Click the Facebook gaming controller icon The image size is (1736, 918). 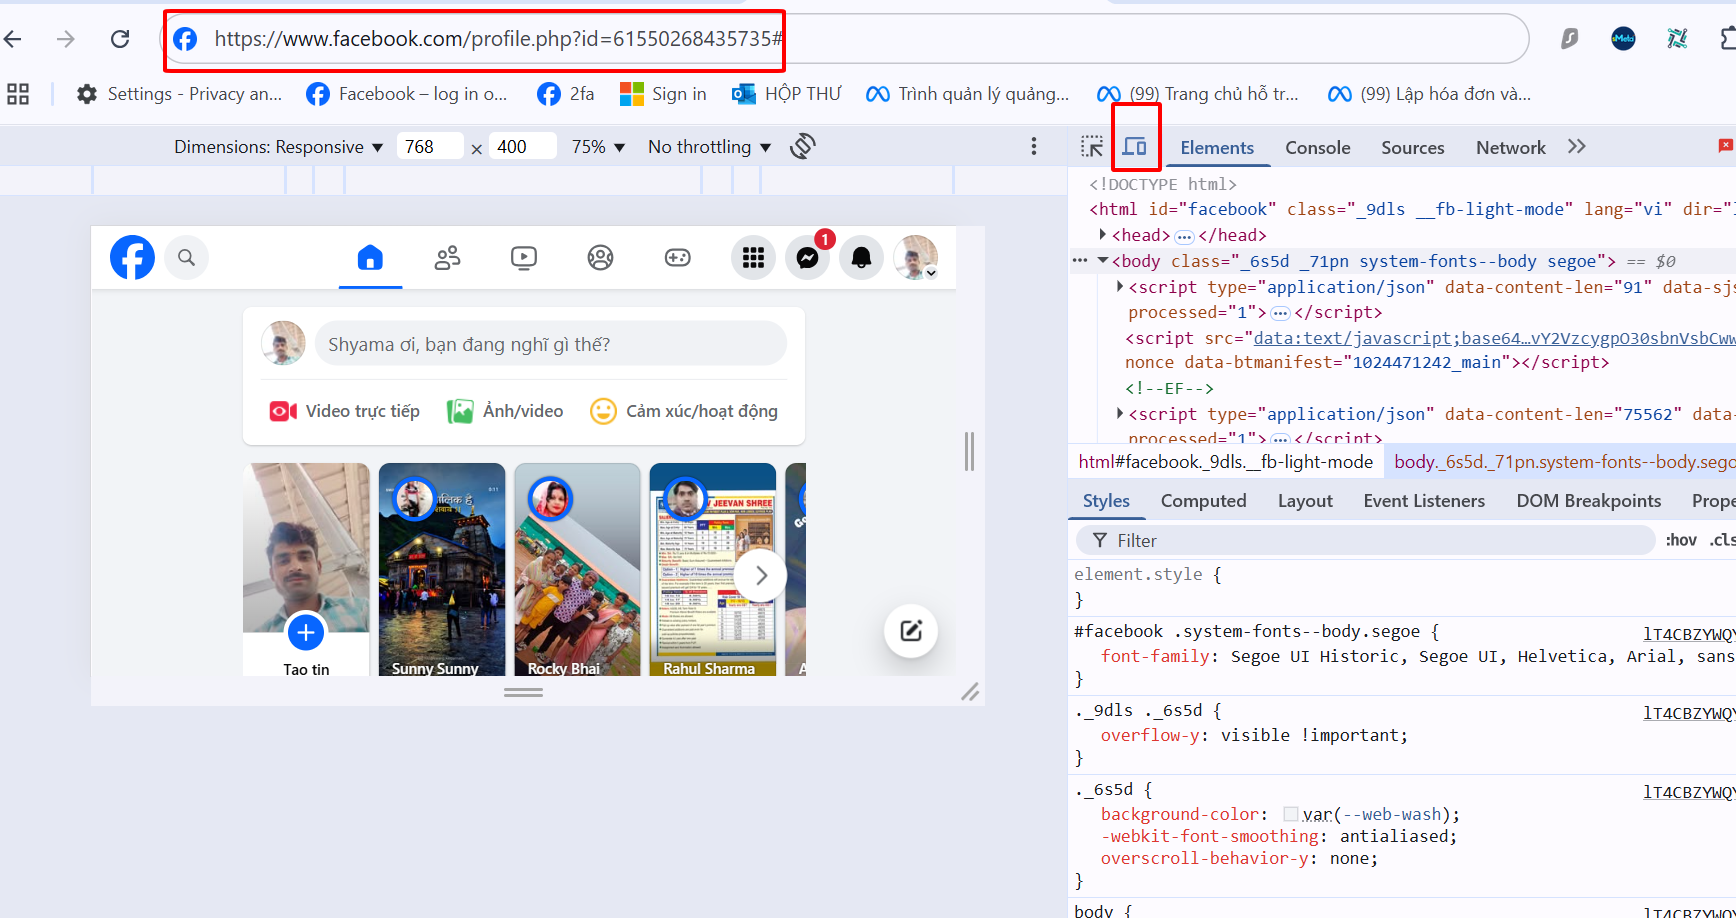point(677,258)
